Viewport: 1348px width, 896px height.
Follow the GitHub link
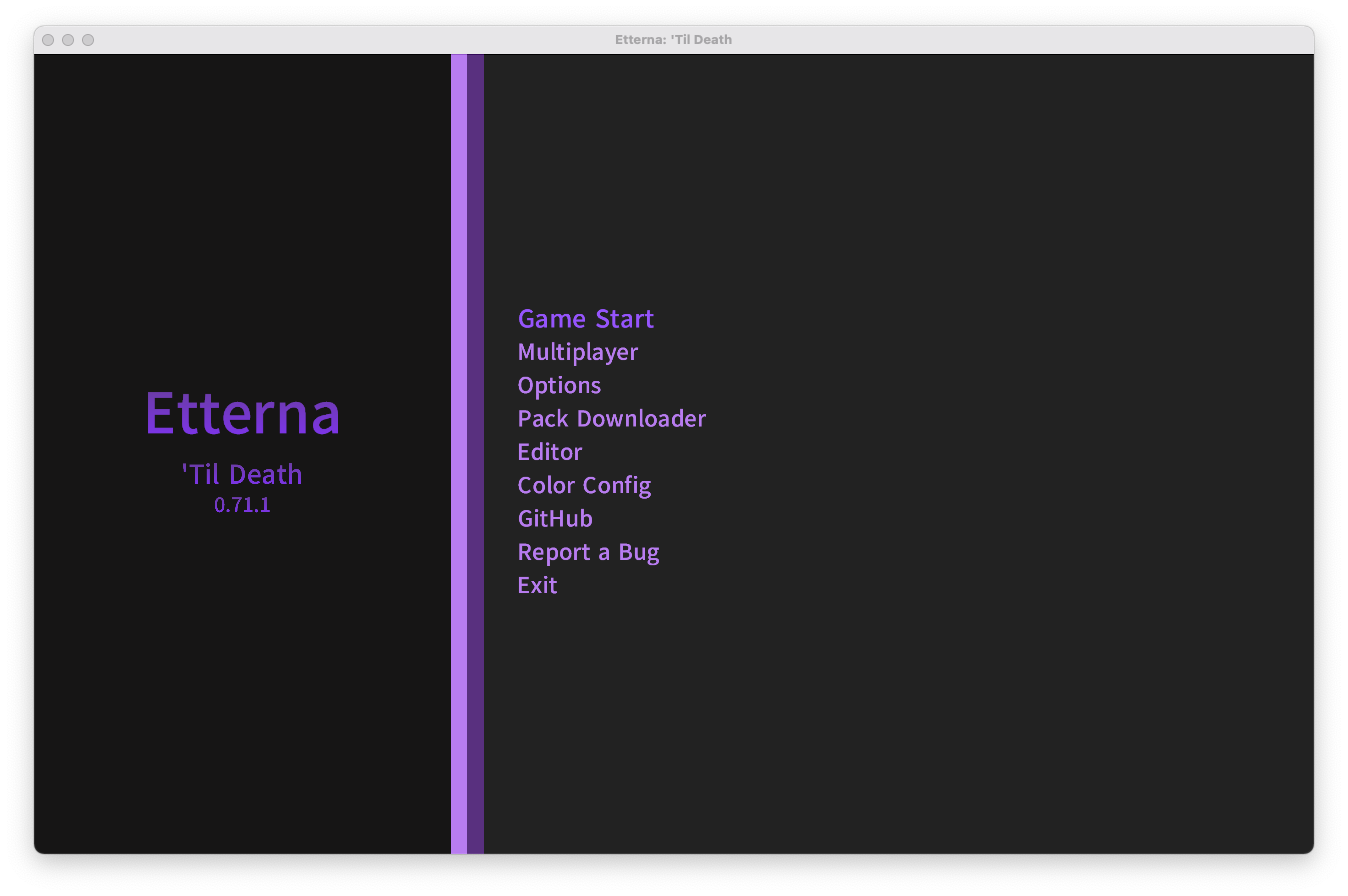pos(554,518)
